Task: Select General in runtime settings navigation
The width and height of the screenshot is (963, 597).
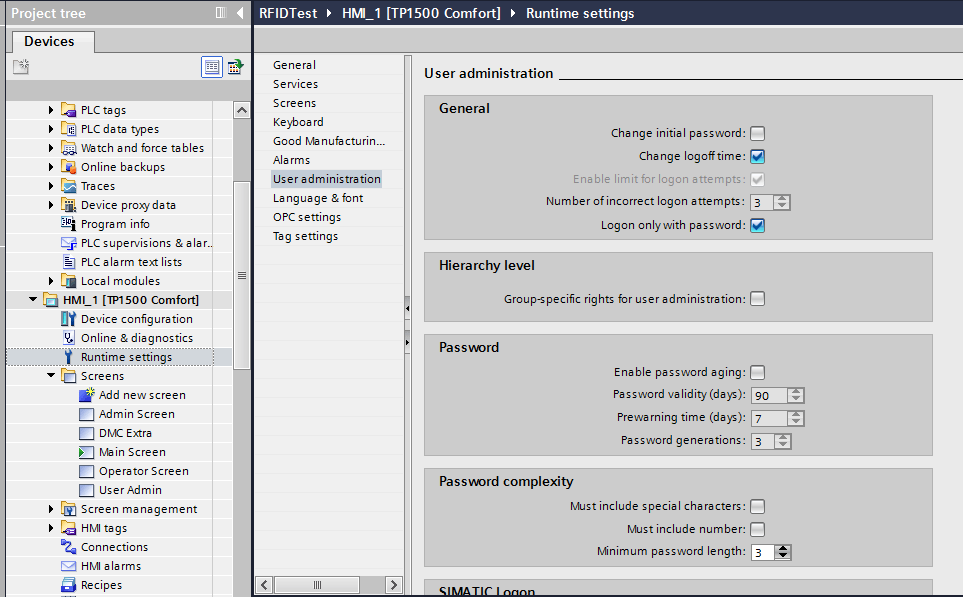Action: (294, 65)
